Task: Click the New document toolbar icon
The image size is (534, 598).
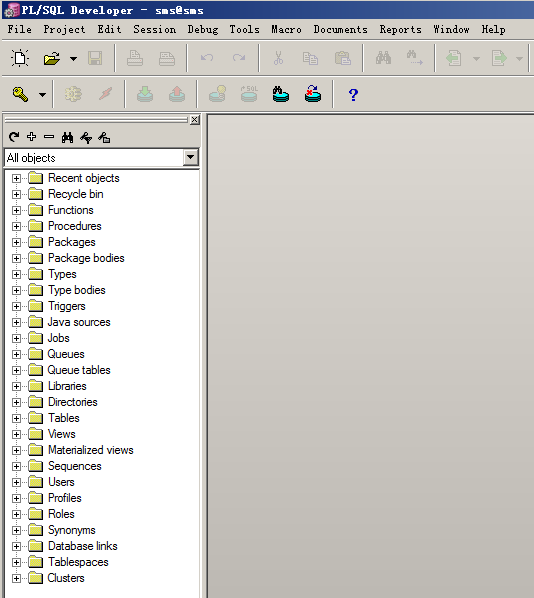Action: pos(20,58)
